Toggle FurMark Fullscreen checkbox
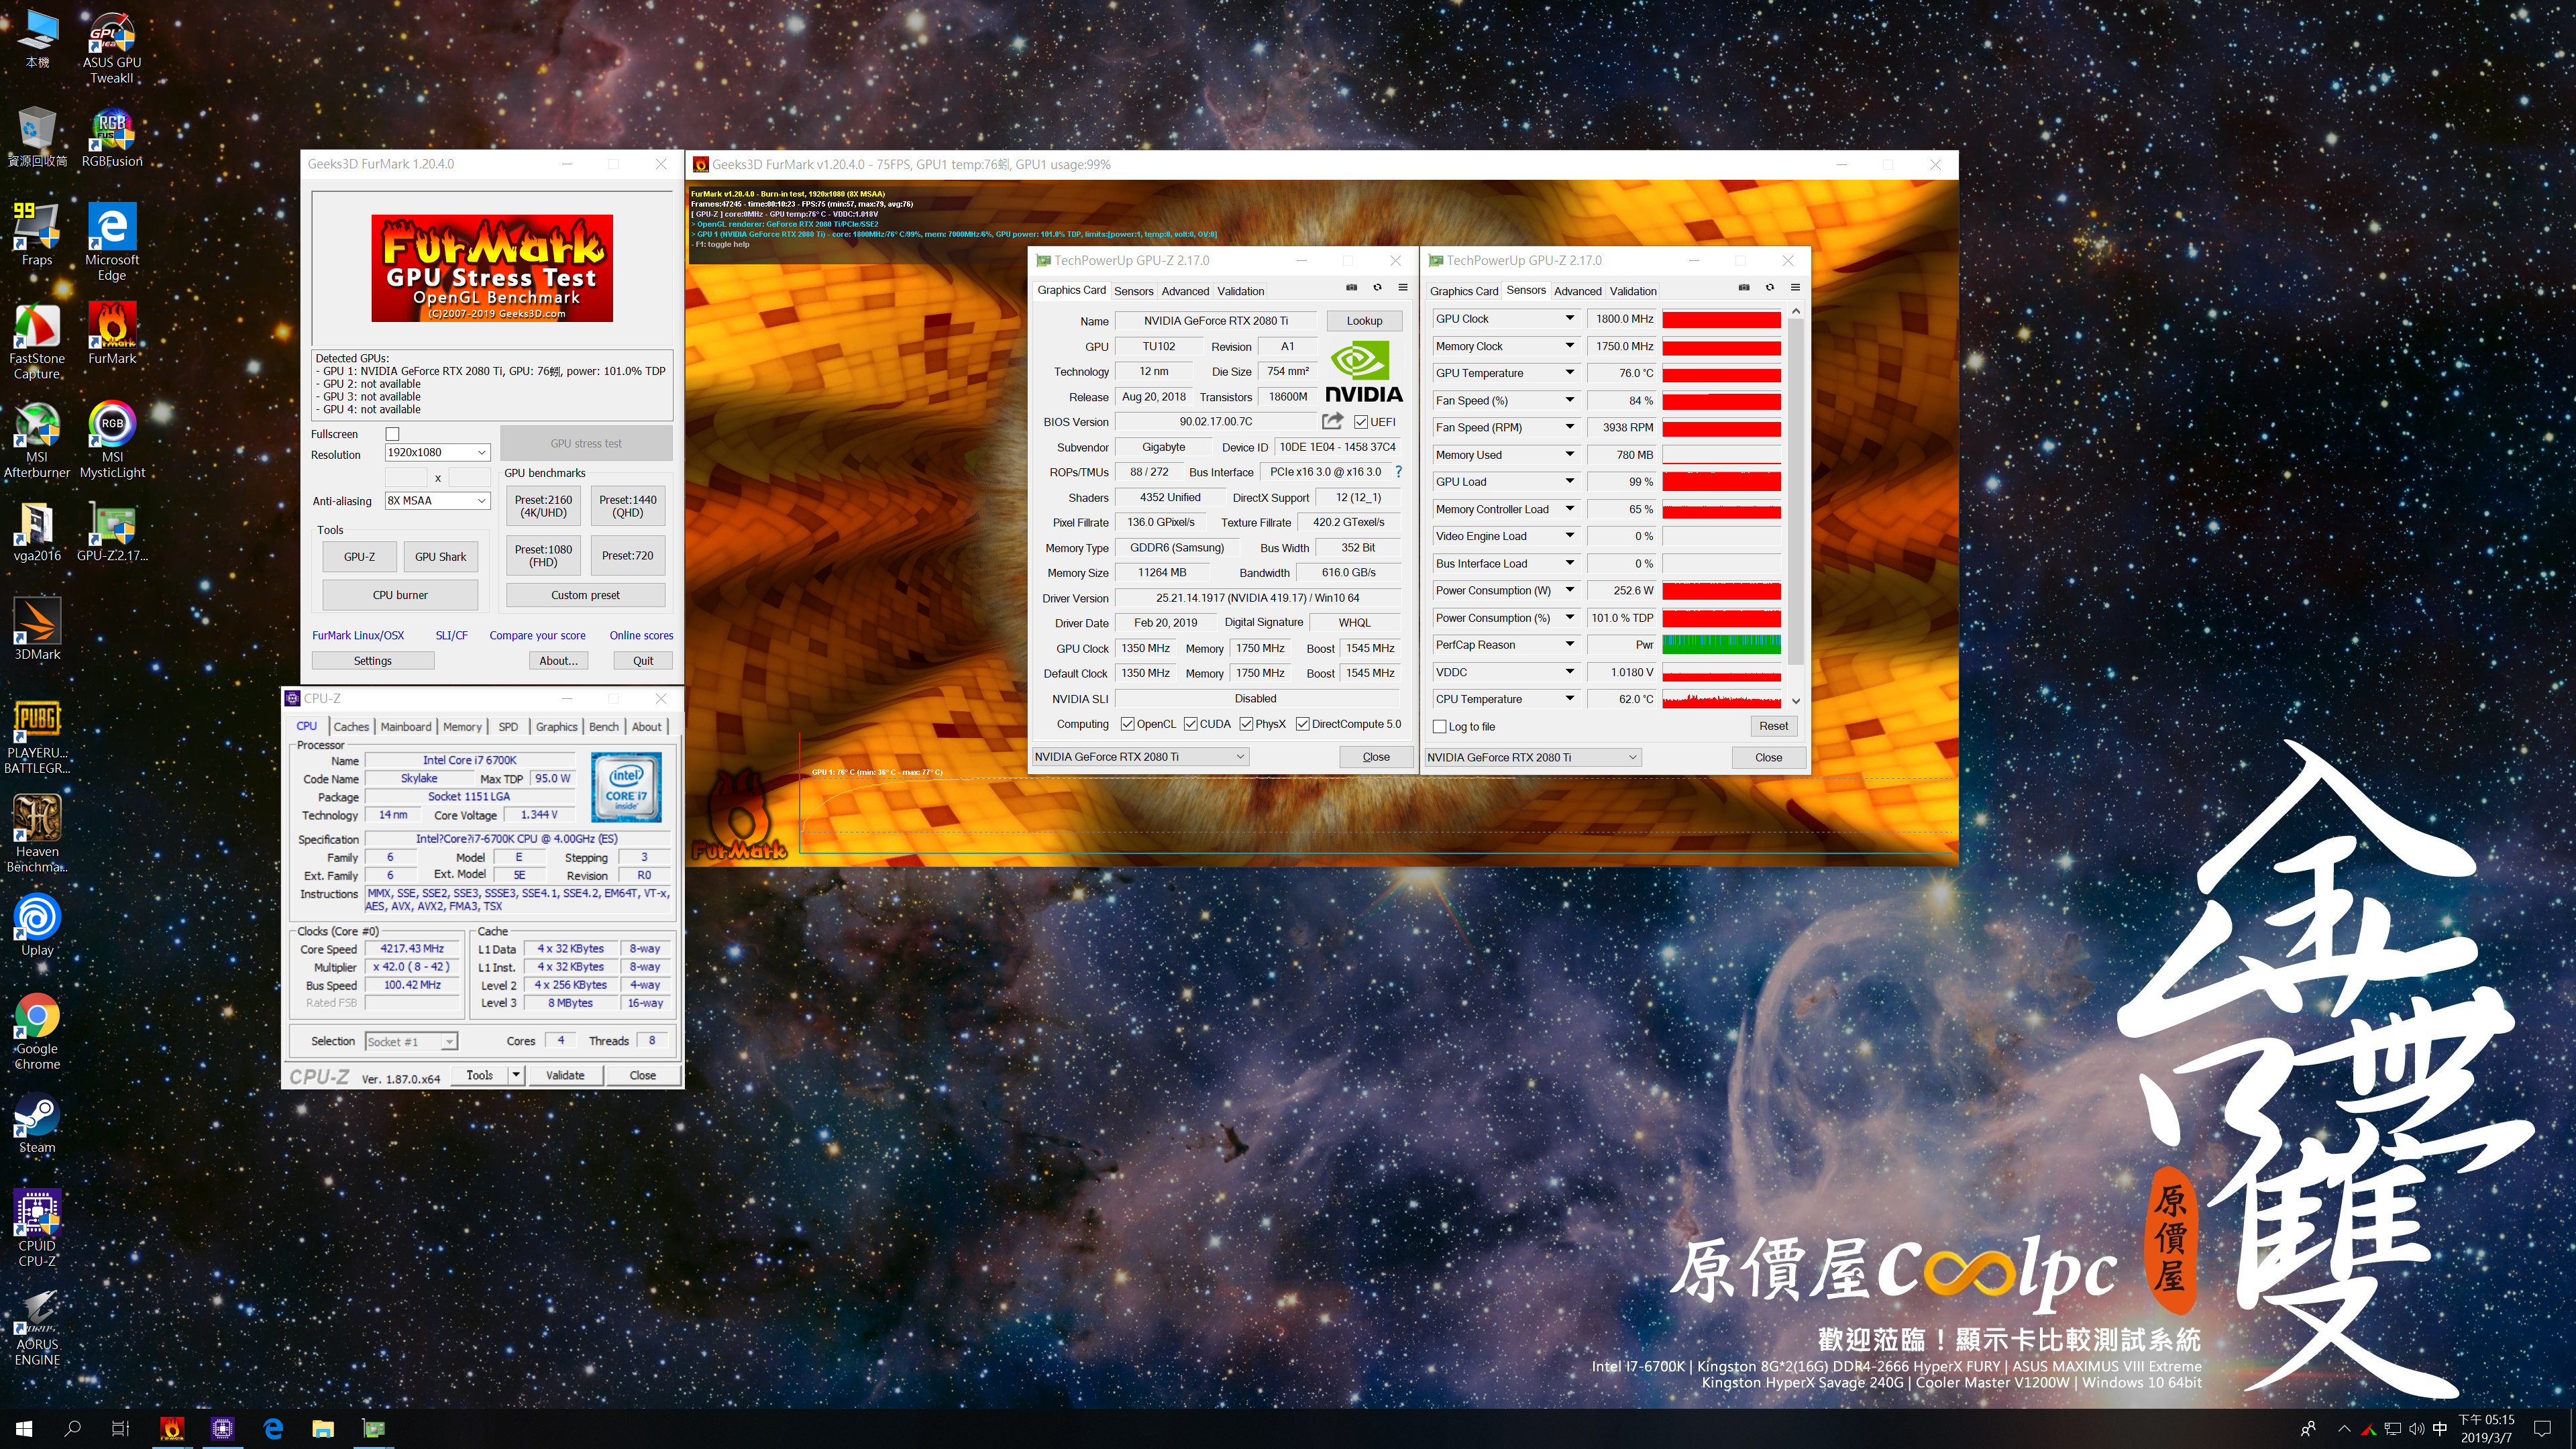2576x1449 pixels. 392,434
